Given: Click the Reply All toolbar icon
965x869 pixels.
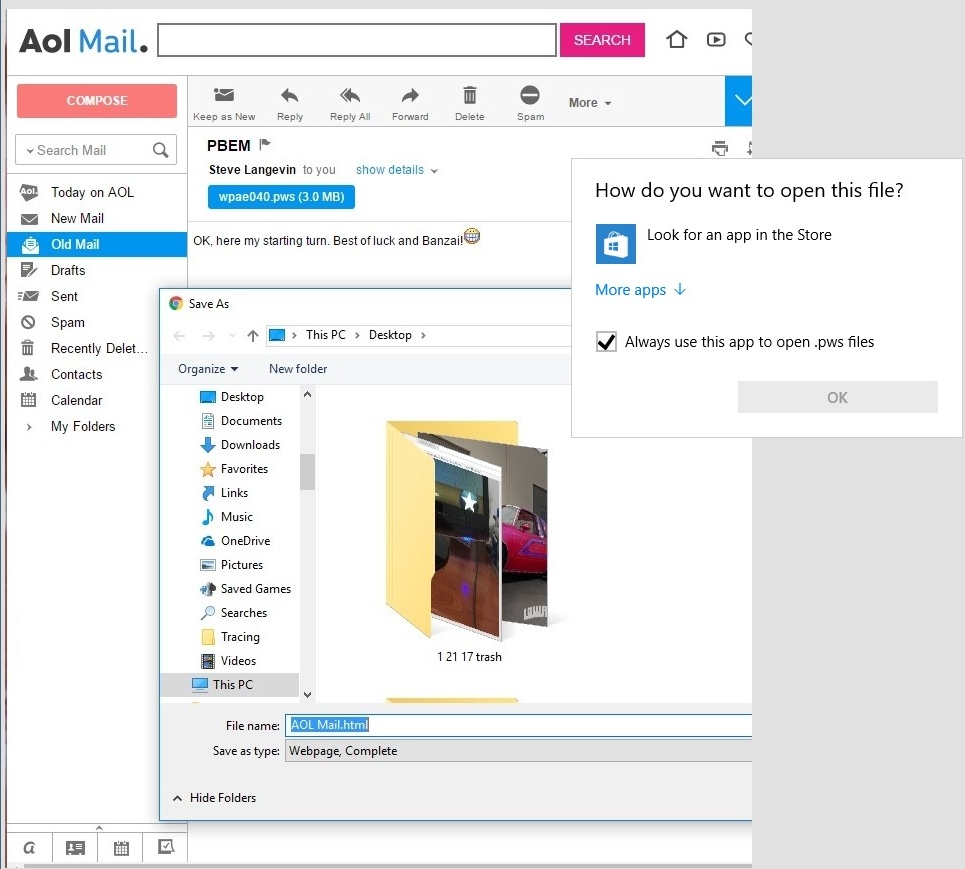Looking at the screenshot, I should click(x=350, y=96).
